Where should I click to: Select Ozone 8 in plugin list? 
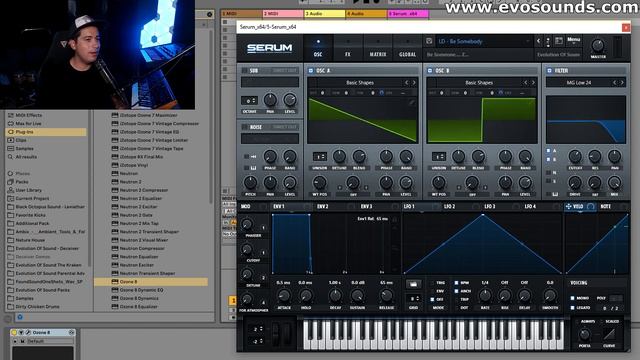point(151,282)
